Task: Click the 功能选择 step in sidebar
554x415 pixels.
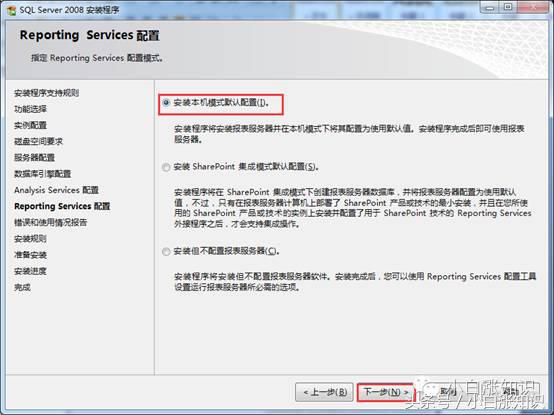Action: pos(30,109)
